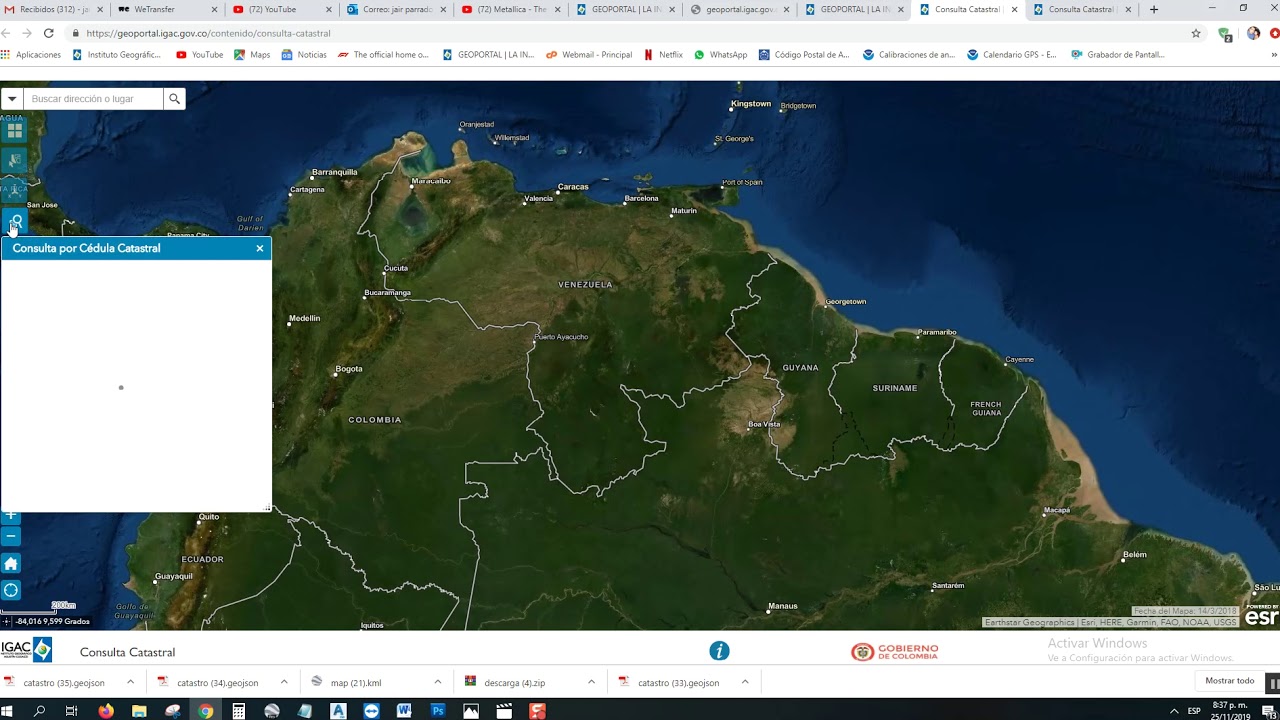Image resolution: width=1280 pixels, height=720 pixels.
Task: Reload the current page
Action: pos(48,33)
